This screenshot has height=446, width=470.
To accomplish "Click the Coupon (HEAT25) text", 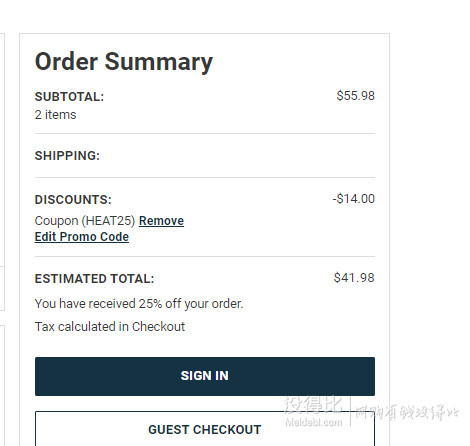I will point(85,221).
